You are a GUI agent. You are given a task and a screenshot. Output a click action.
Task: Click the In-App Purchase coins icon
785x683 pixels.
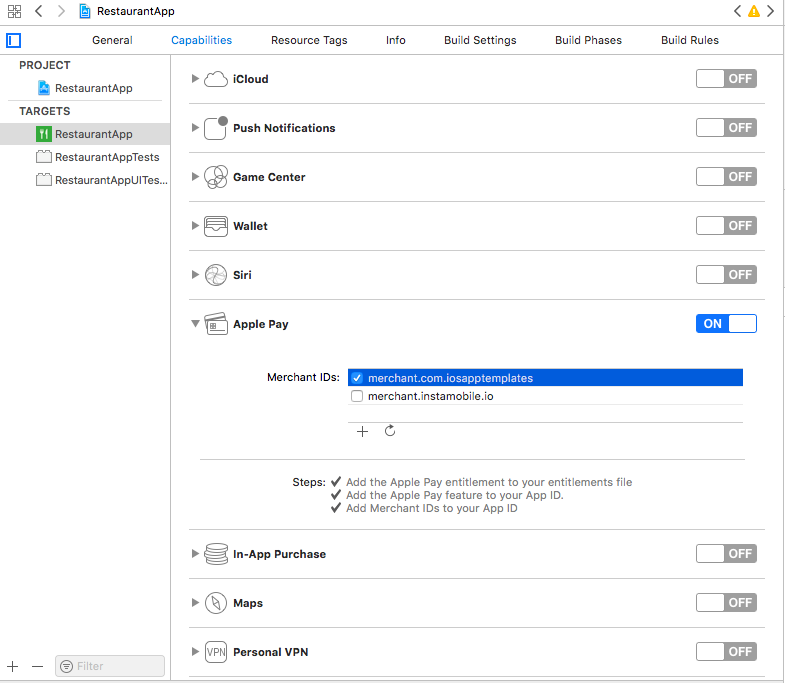coord(216,554)
